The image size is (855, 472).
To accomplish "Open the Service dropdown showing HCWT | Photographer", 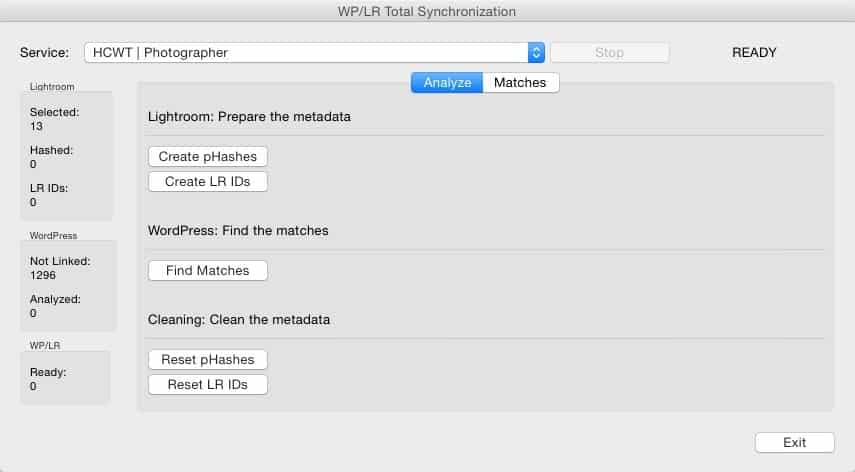I will pyautogui.click(x=314, y=52).
